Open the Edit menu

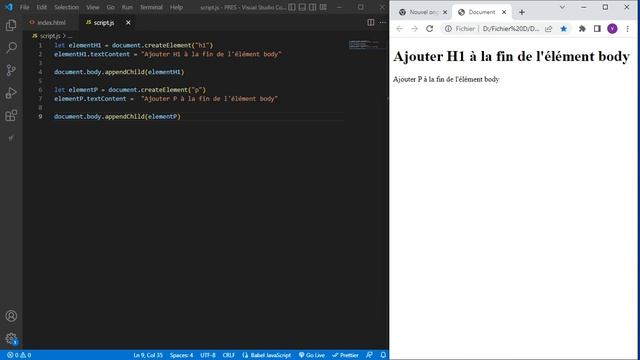pos(42,7)
